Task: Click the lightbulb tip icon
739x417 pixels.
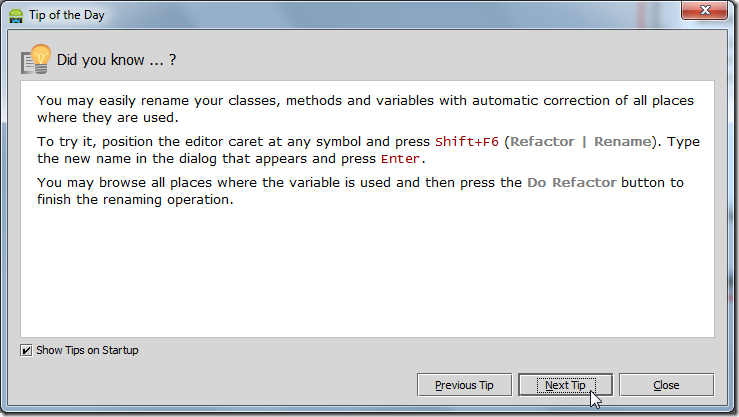Action: (35, 59)
